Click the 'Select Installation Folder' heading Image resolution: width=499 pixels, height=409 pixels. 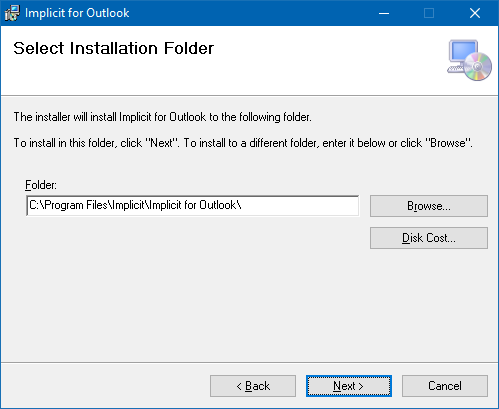coord(113,48)
